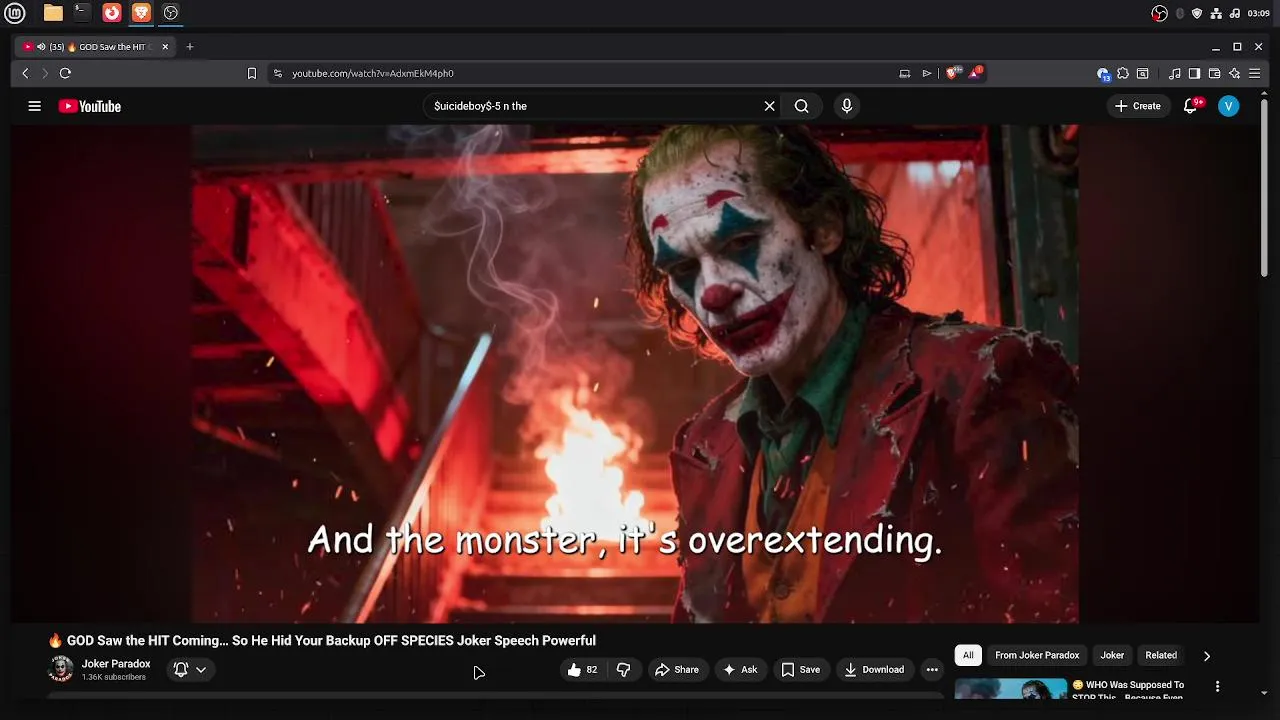Open the extensions puzzle menu
The width and height of the screenshot is (1280, 720).
click(1123, 73)
